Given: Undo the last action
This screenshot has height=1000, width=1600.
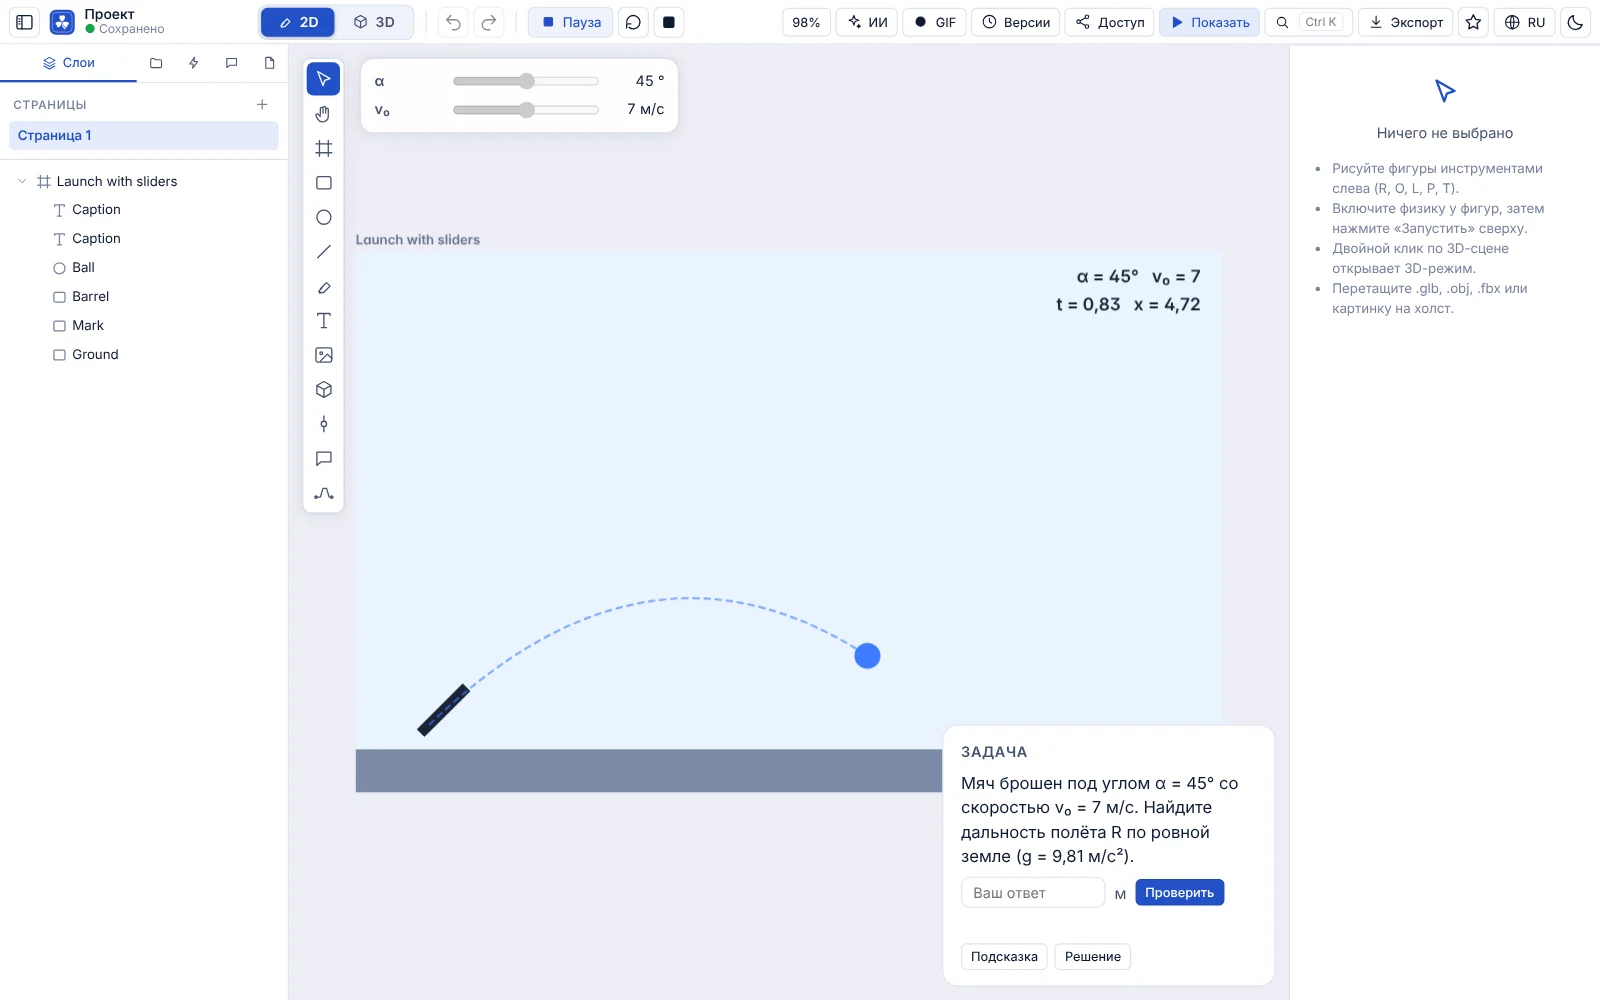Looking at the screenshot, I should point(453,22).
